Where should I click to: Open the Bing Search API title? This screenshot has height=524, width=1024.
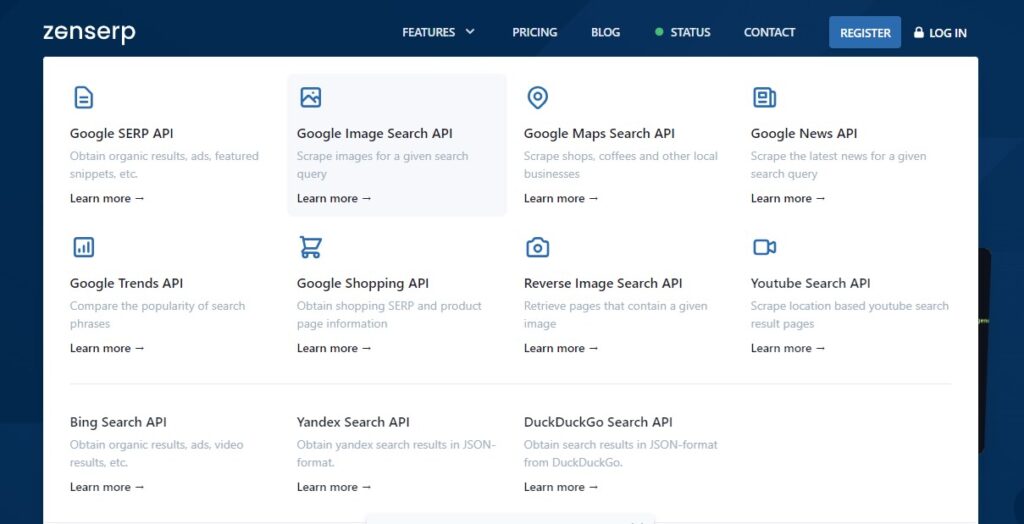[x=118, y=422]
